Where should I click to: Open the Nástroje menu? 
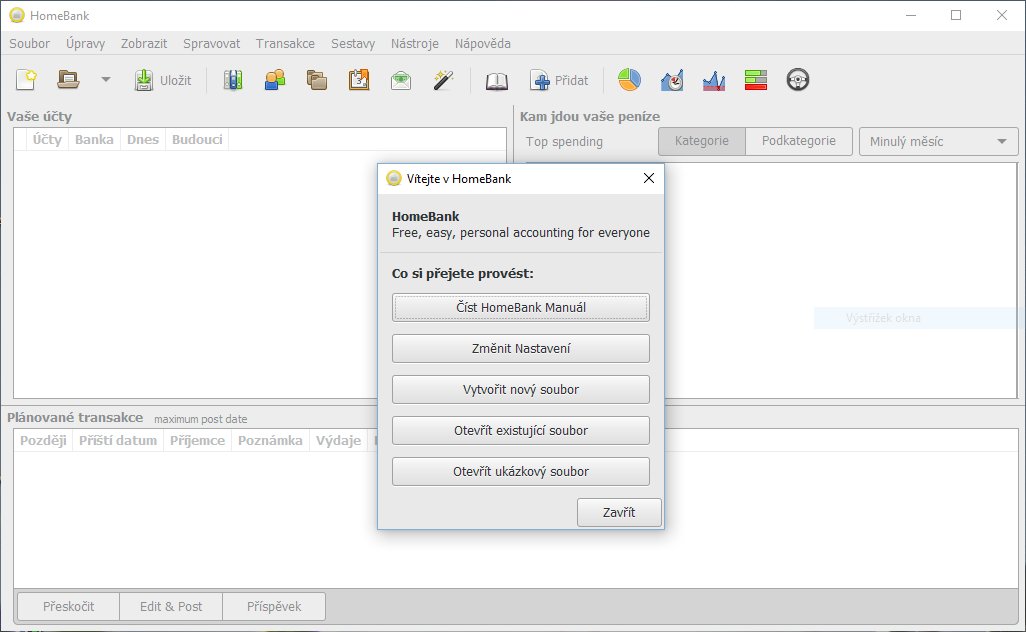tap(415, 43)
